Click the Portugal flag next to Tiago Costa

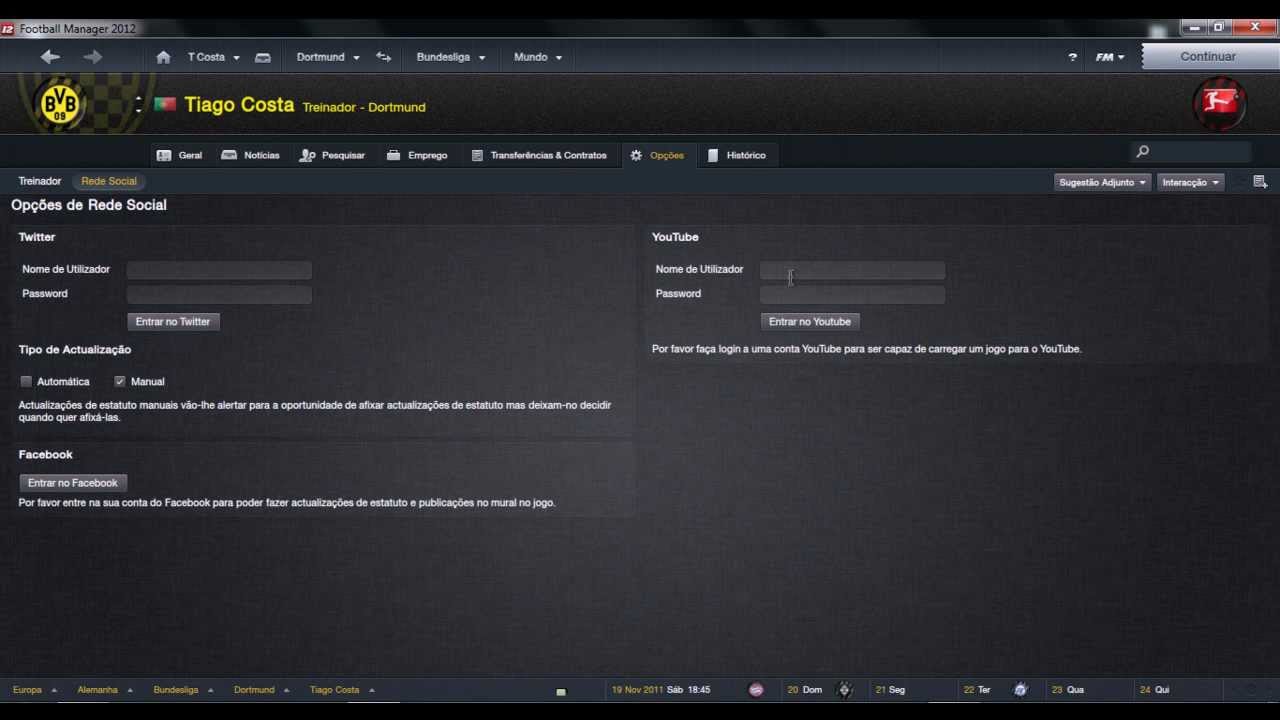tap(165, 104)
